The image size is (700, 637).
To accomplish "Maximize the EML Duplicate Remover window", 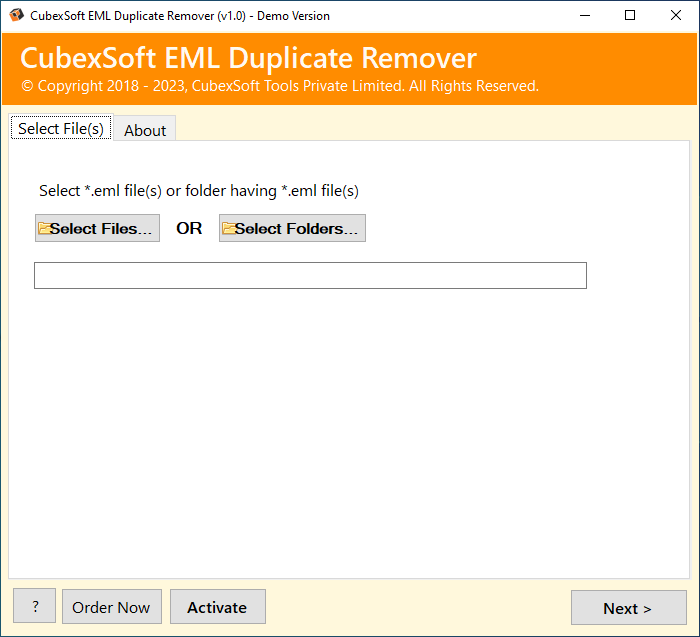I will pos(630,16).
